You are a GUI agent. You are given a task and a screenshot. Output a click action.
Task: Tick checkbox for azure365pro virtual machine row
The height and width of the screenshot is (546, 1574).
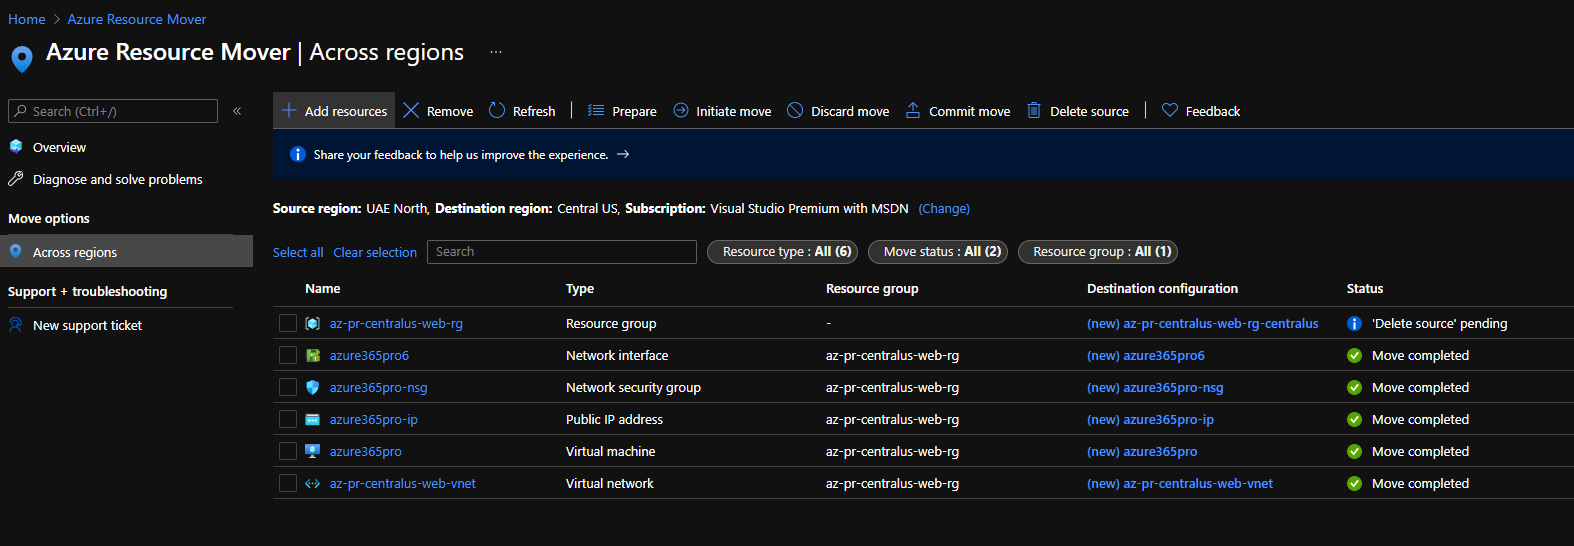[288, 451]
